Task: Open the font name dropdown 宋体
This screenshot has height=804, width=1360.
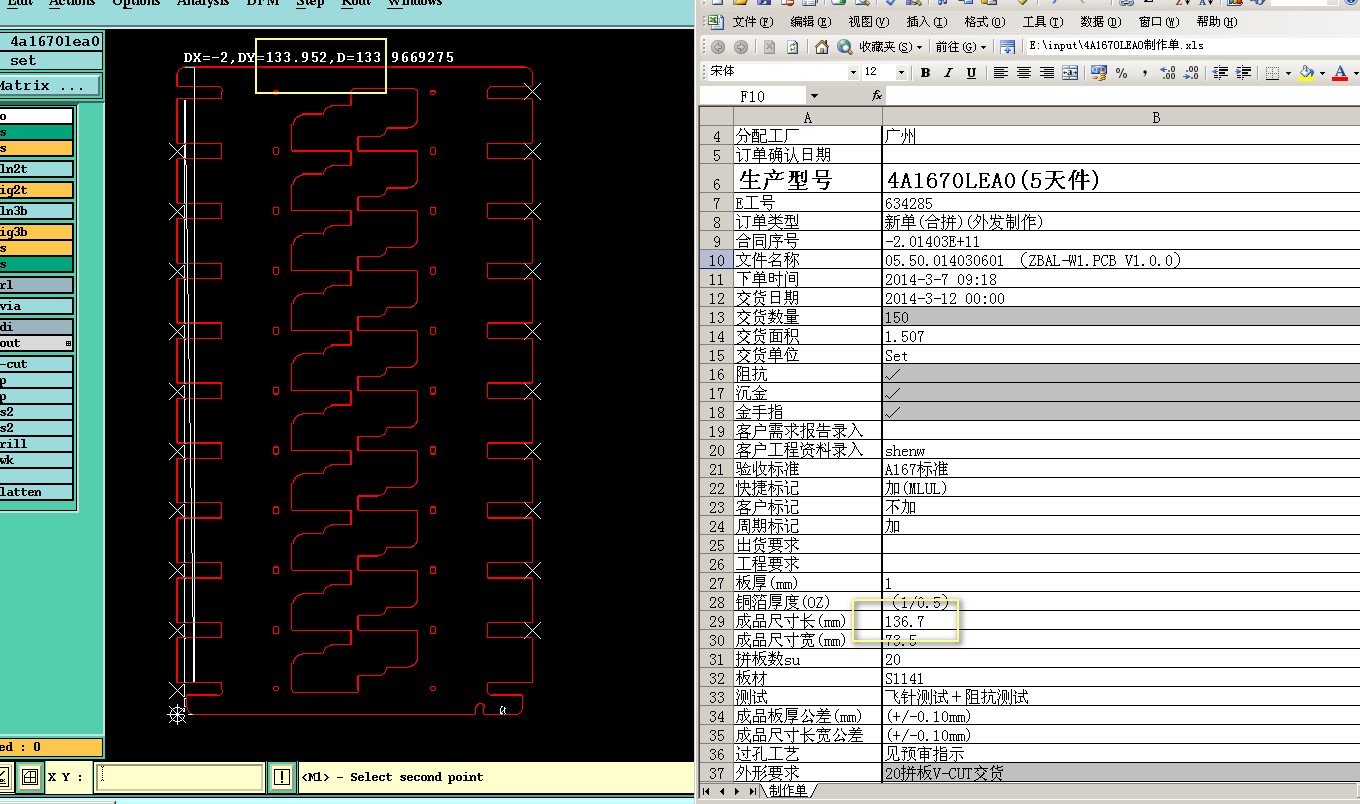Action: click(853, 73)
